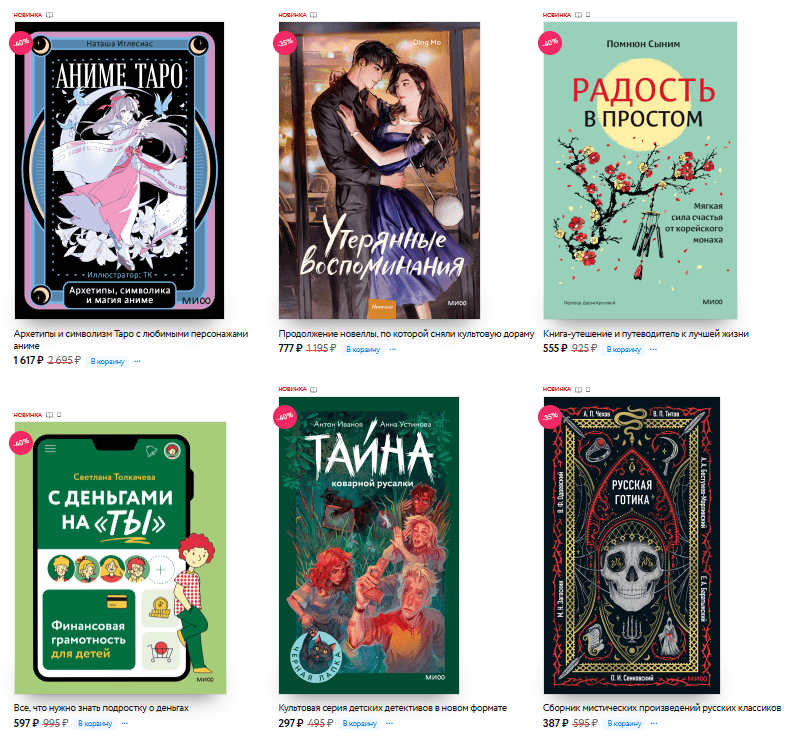Click the paper book icon above Утерянные воспоминания
The height and width of the screenshot is (744, 788).
(x=314, y=15)
